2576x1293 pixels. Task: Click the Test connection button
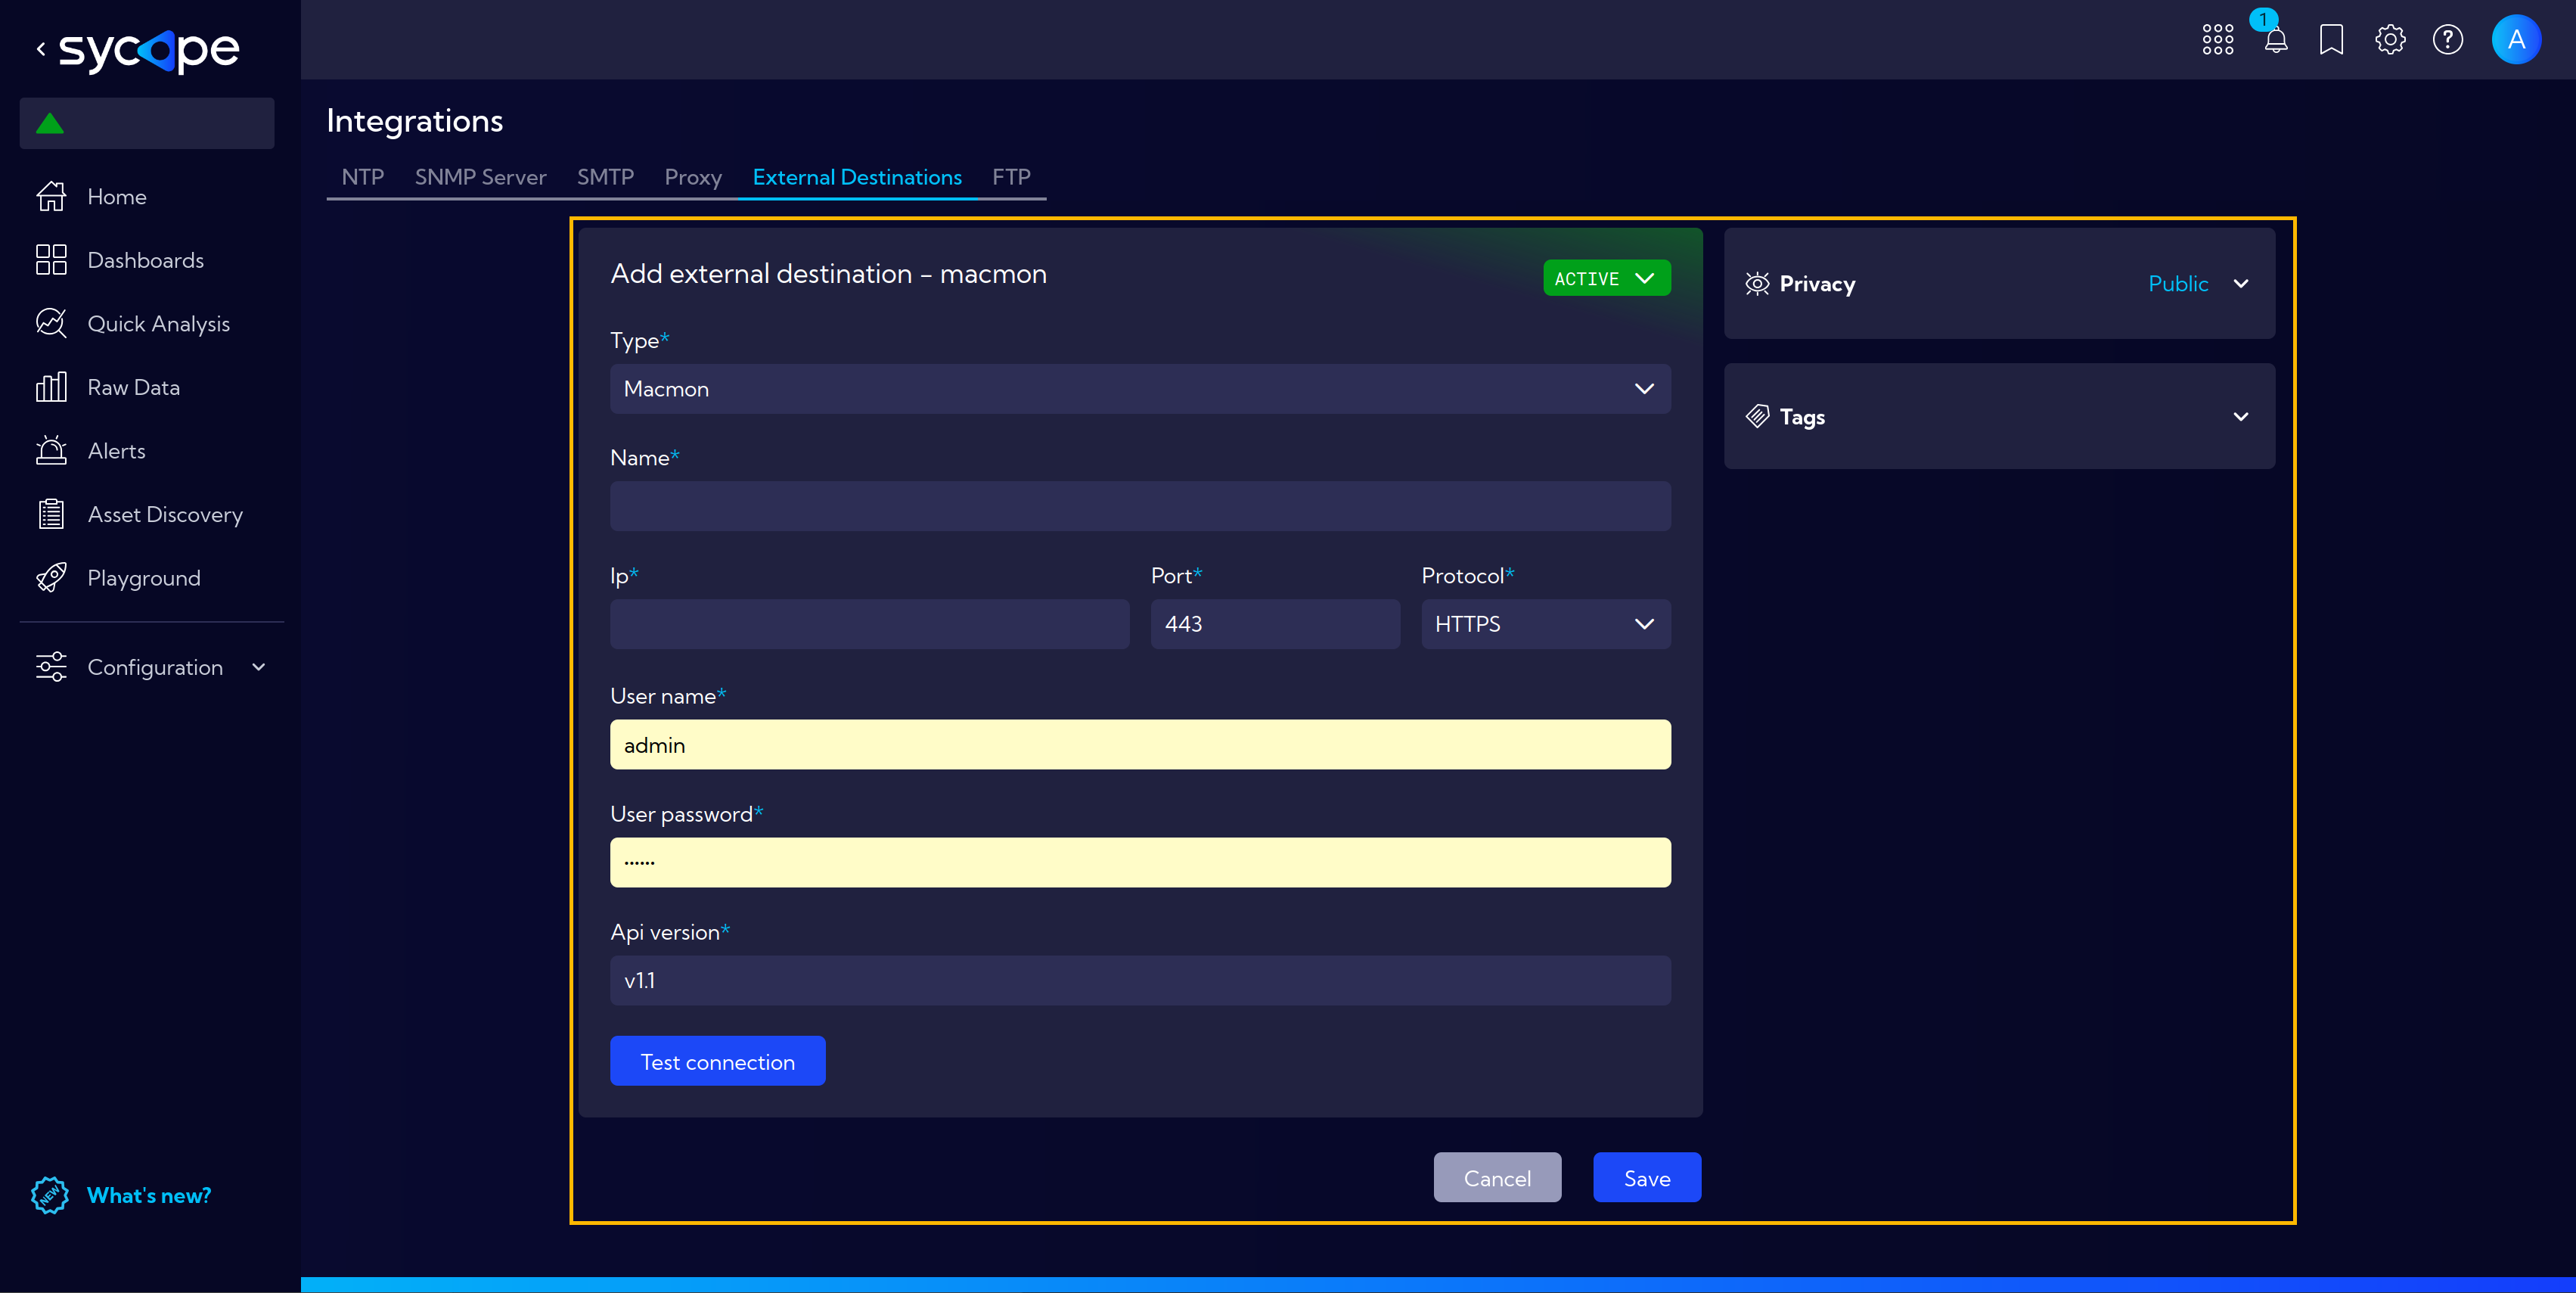(717, 1061)
